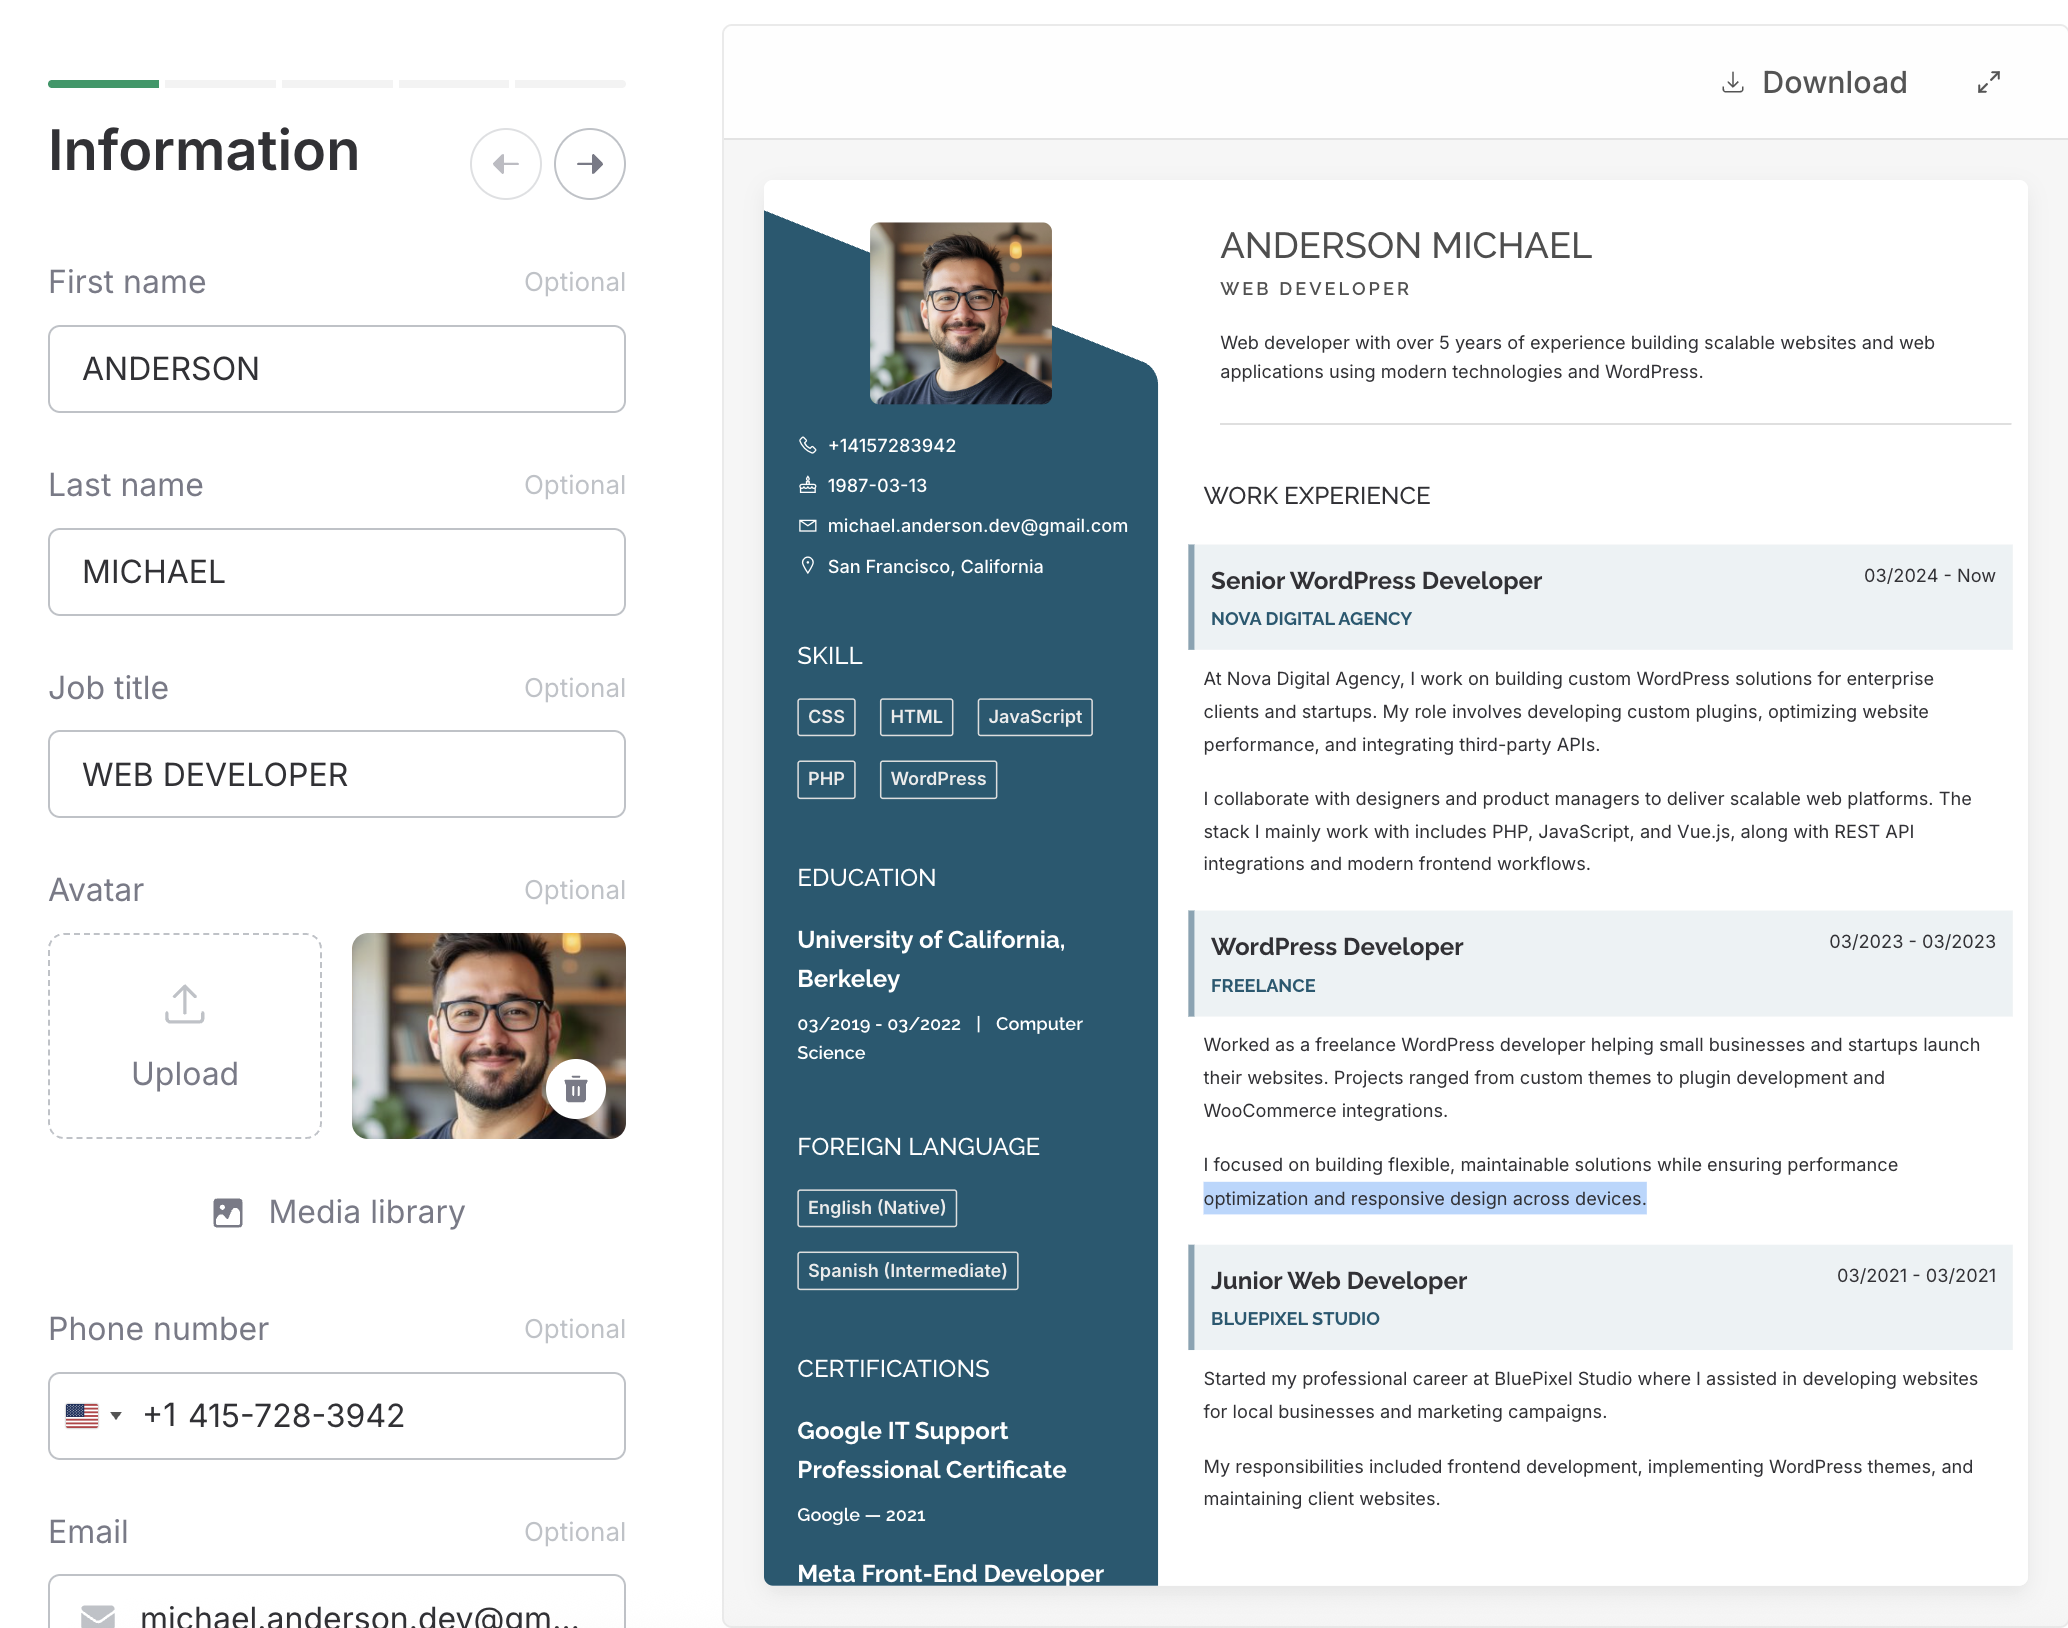Viewport: 2068px width, 1628px height.
Task: Edit the Last name field
Action: tap(337, 572)
